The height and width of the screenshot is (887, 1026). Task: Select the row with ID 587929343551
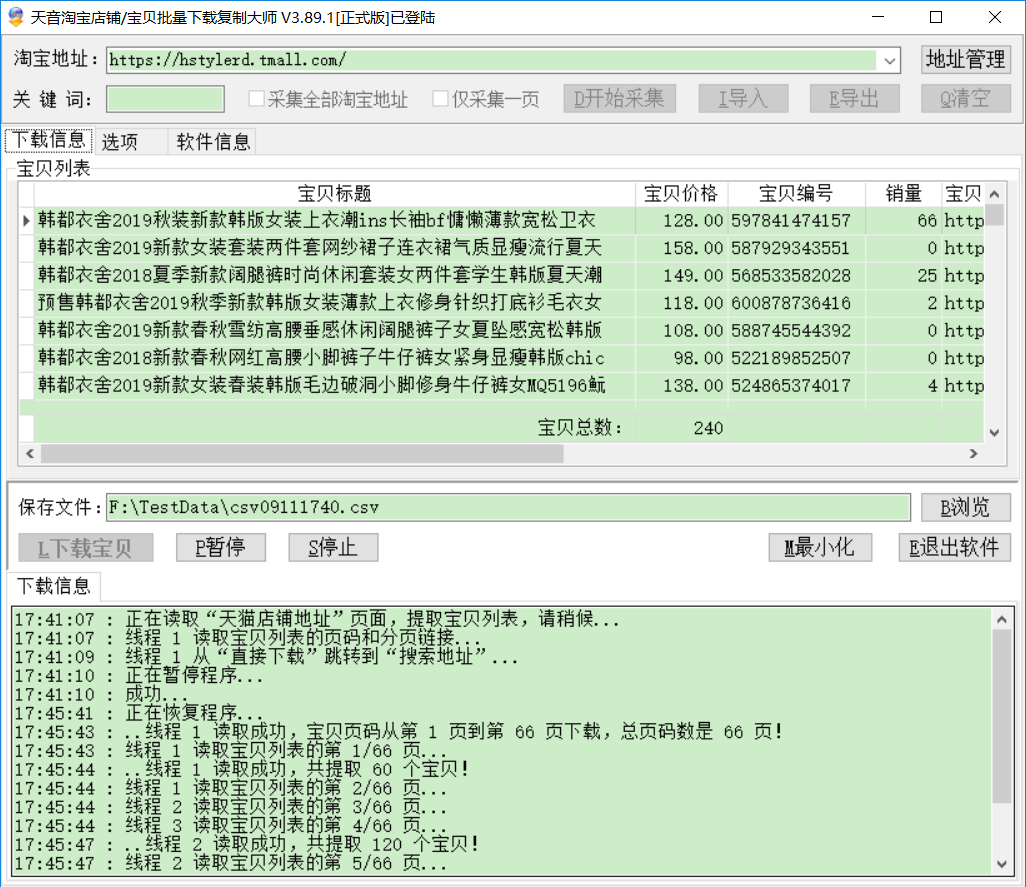(790, 248)
